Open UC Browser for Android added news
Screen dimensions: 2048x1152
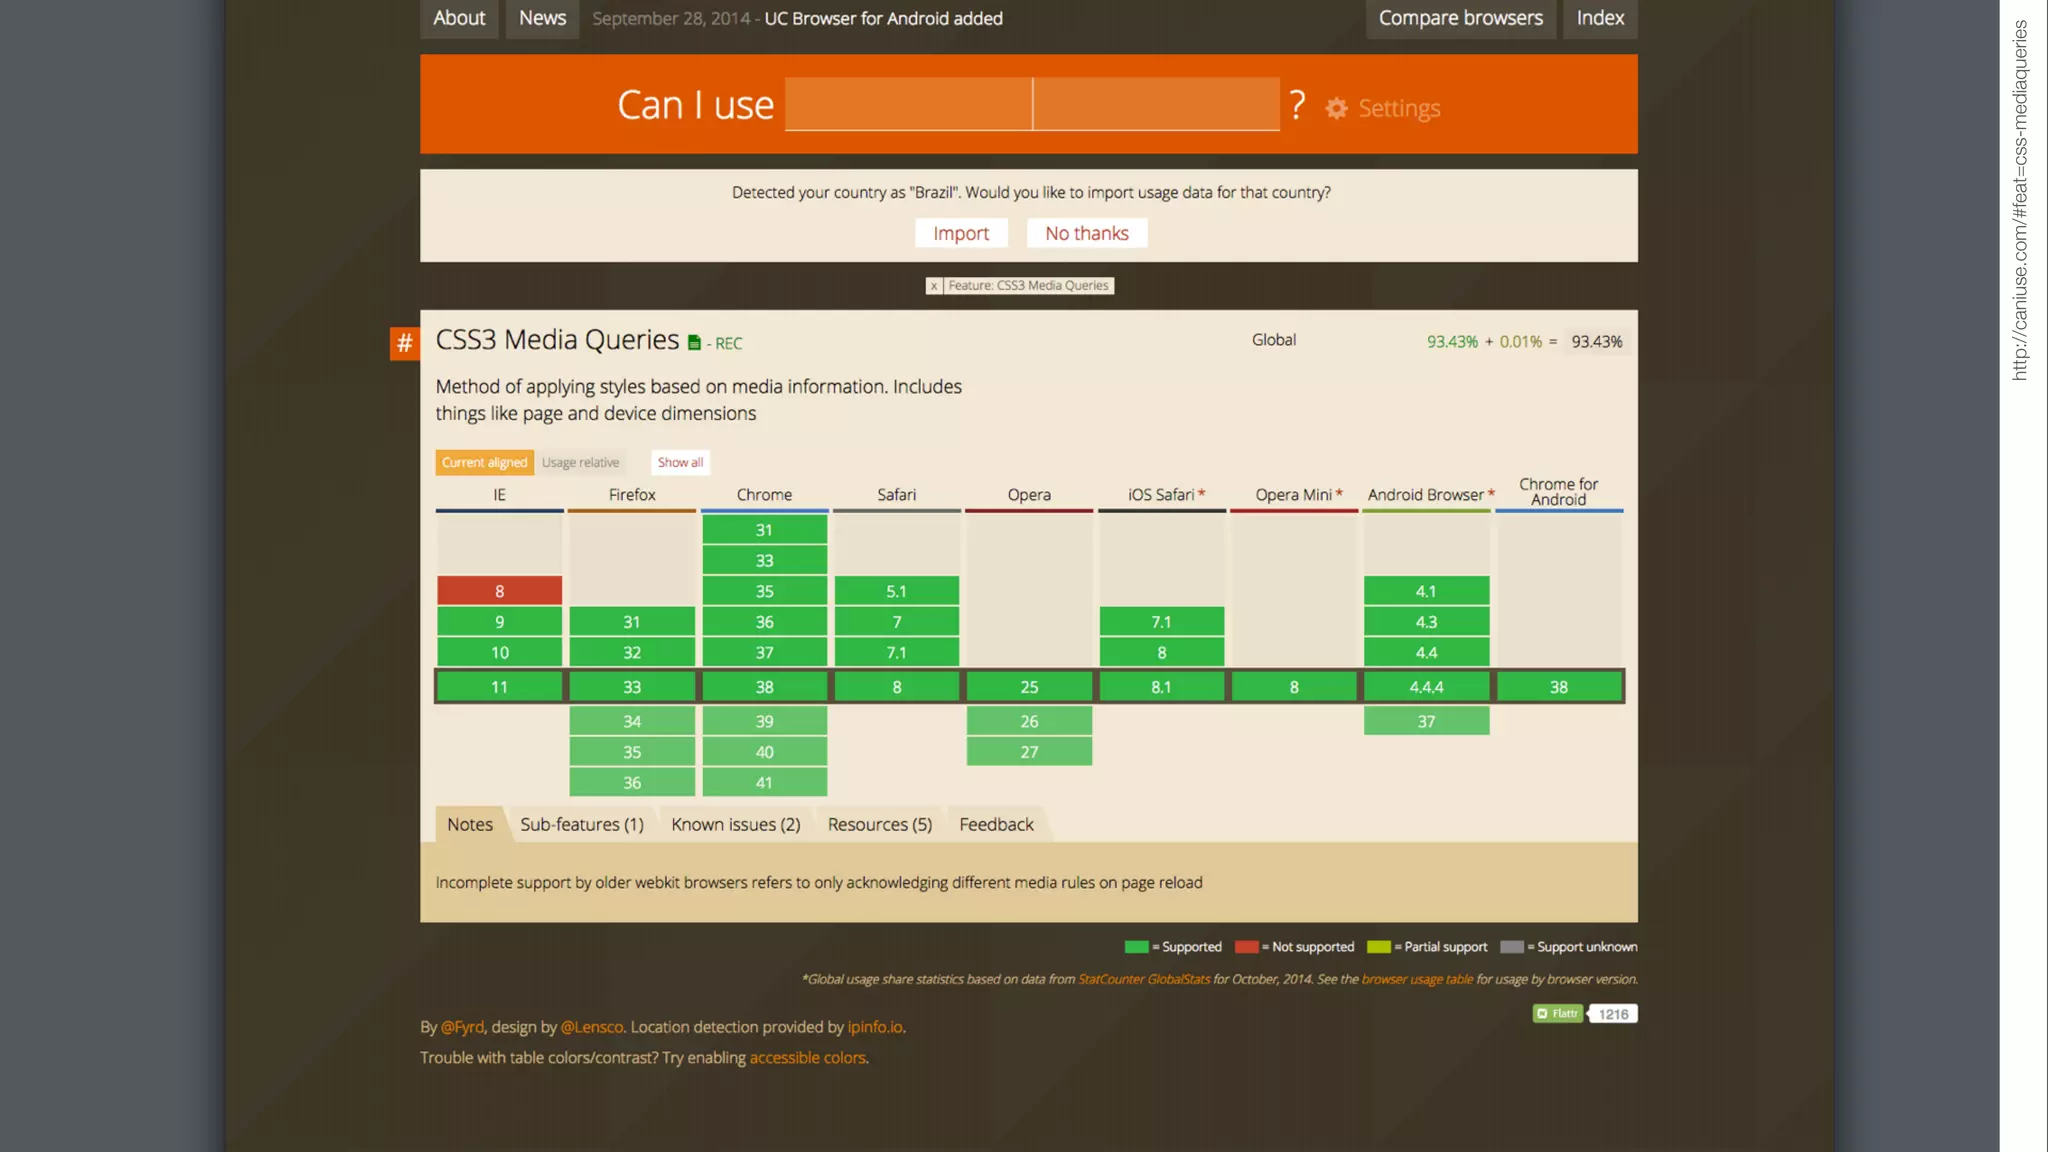(x=884, y=18)
